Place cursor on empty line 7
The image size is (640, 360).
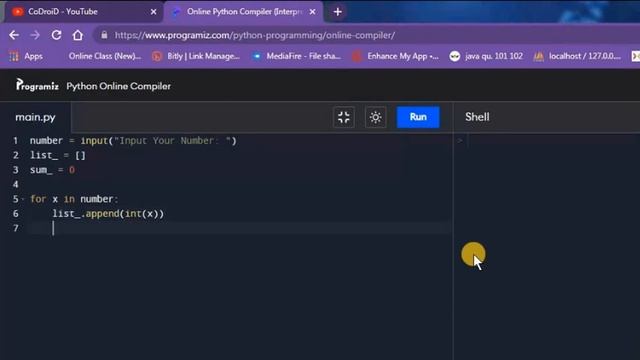[240, 228]
